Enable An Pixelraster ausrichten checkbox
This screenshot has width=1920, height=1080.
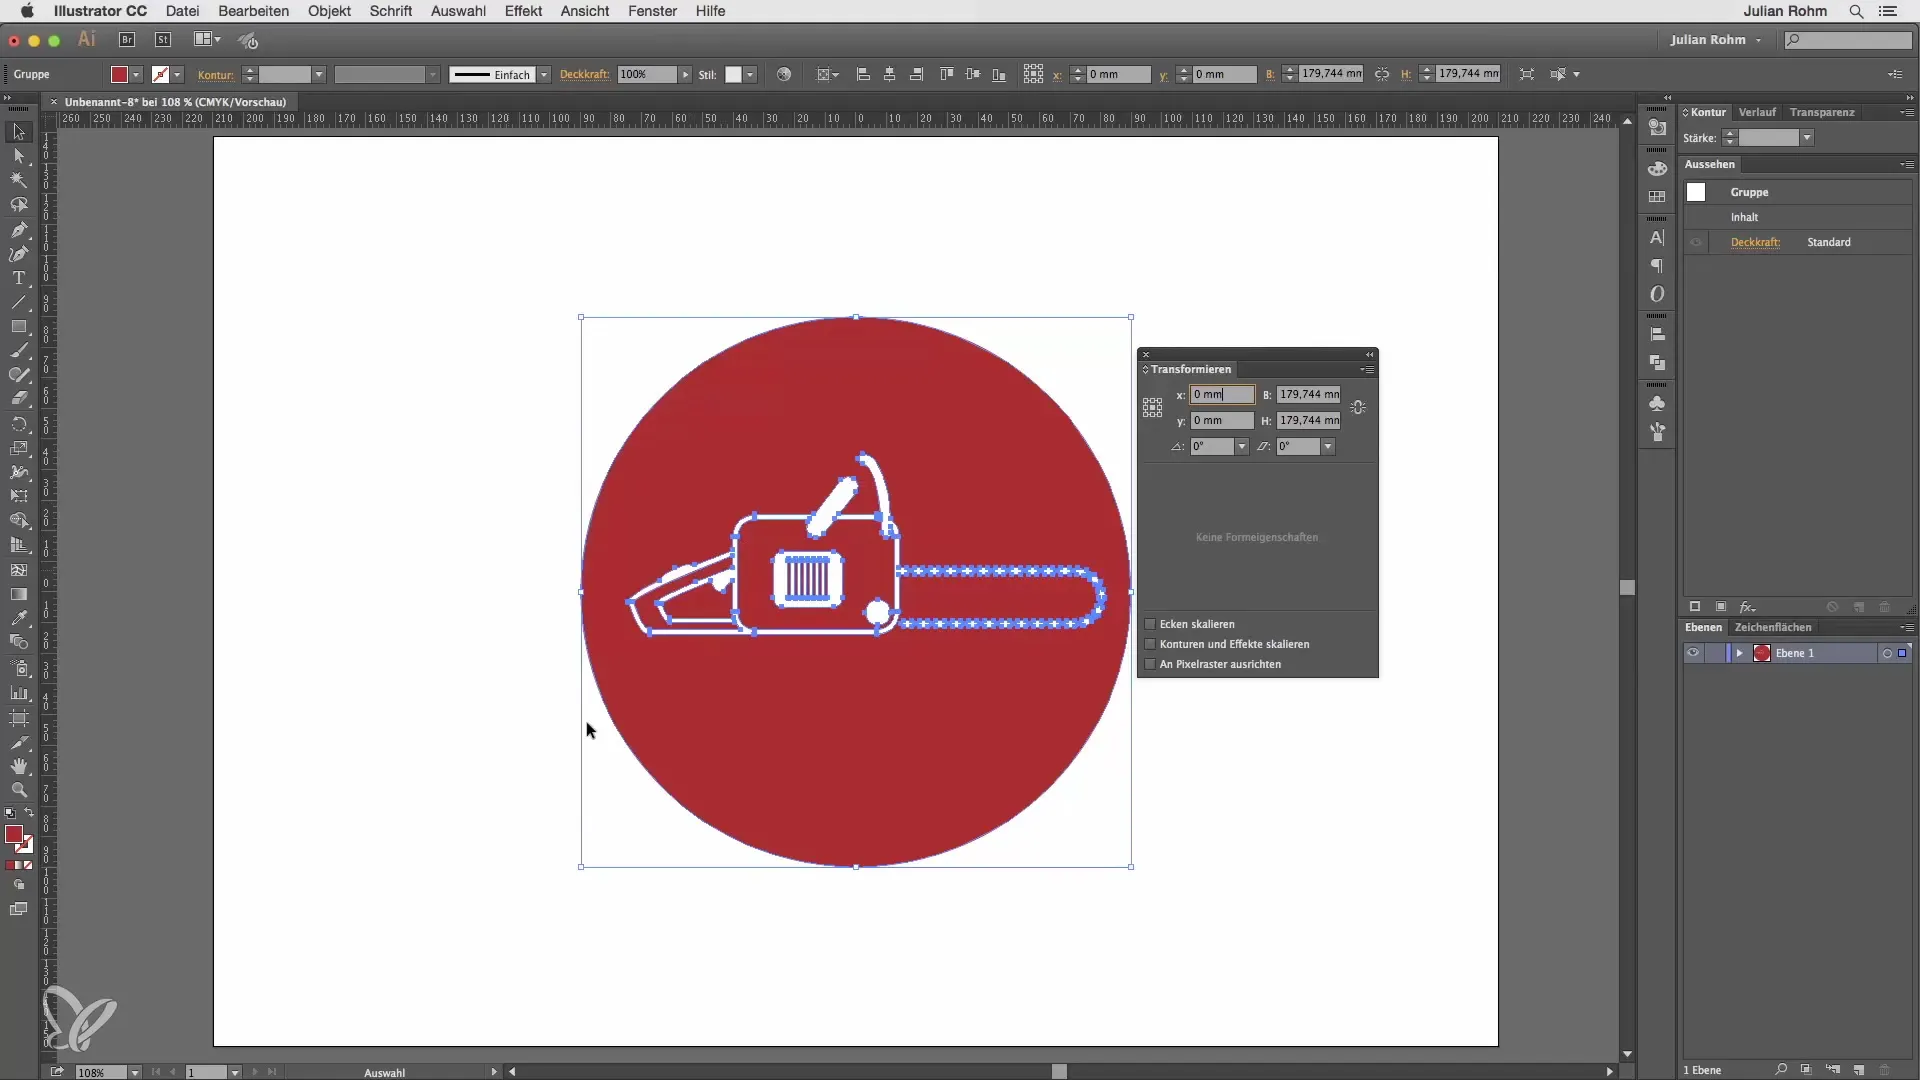coord(1150,664)
